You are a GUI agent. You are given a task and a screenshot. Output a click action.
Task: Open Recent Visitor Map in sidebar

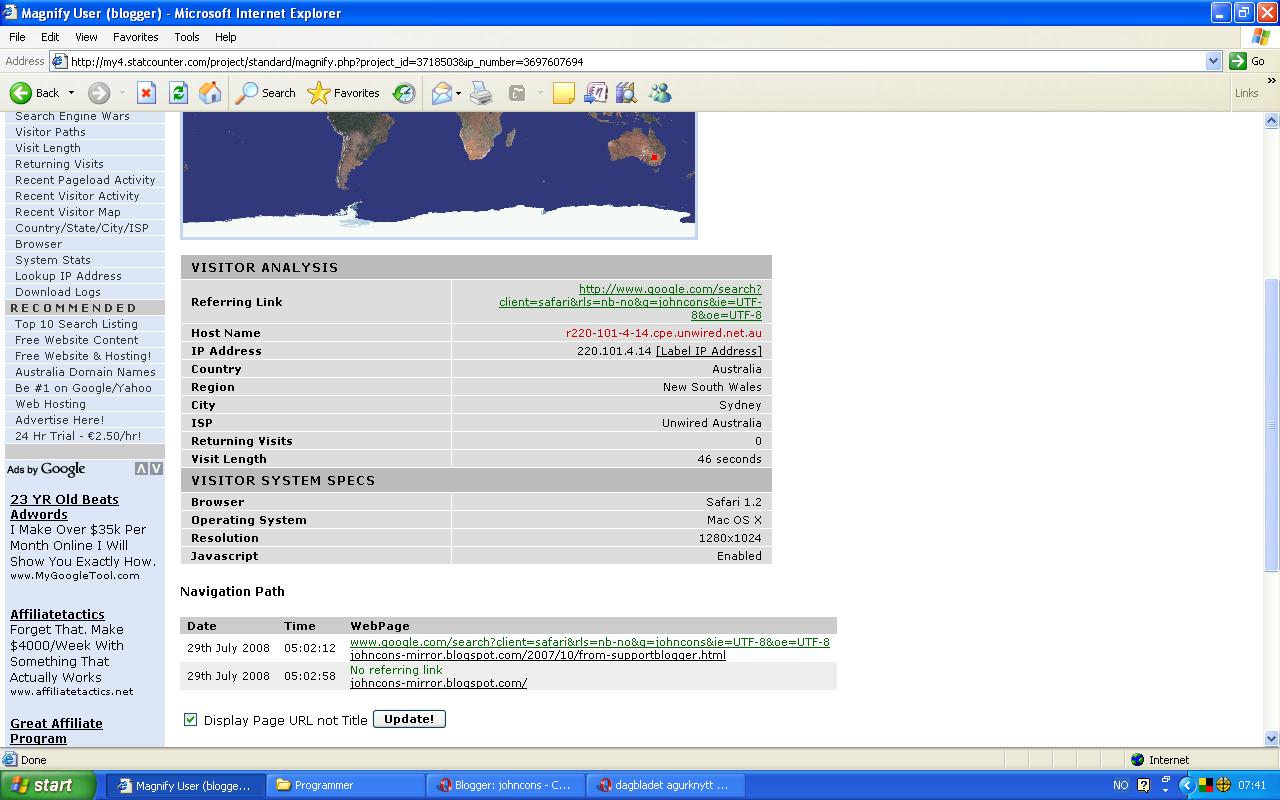tap(68, 212)
